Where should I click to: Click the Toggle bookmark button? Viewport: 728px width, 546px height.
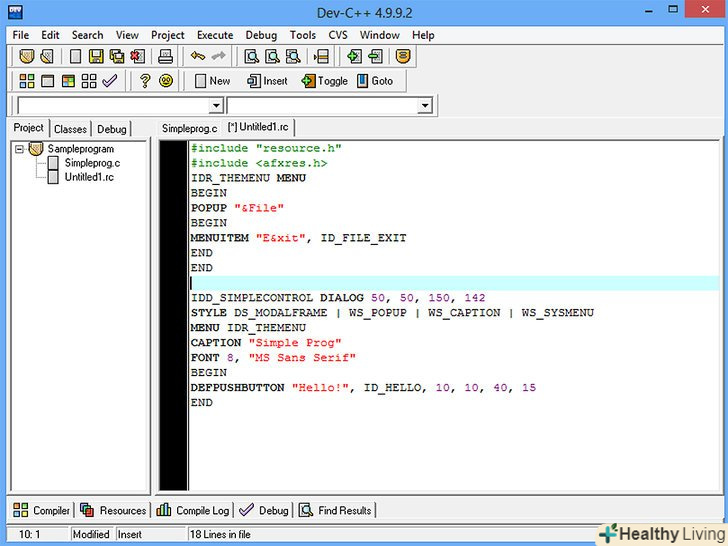324,81
